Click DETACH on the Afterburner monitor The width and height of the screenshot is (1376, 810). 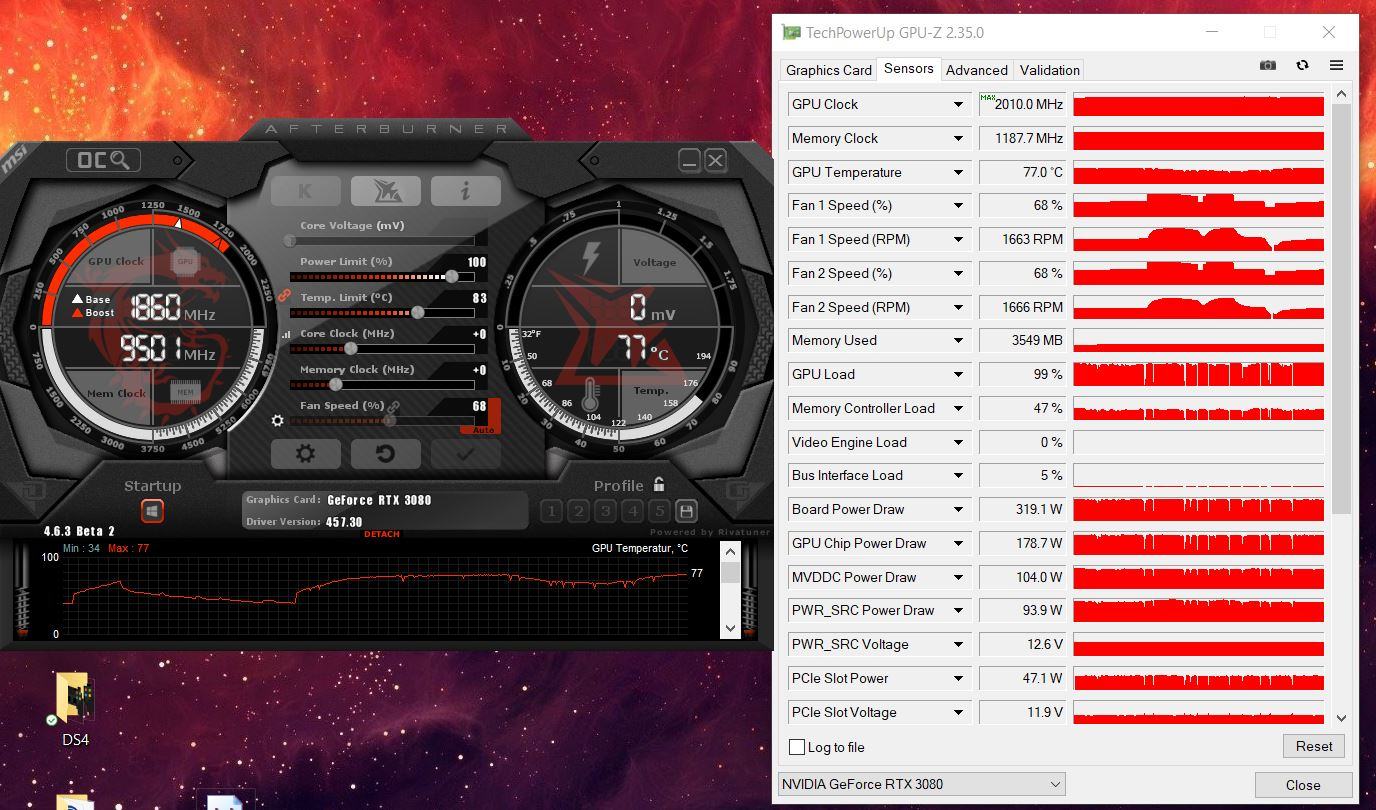[382, 534]
